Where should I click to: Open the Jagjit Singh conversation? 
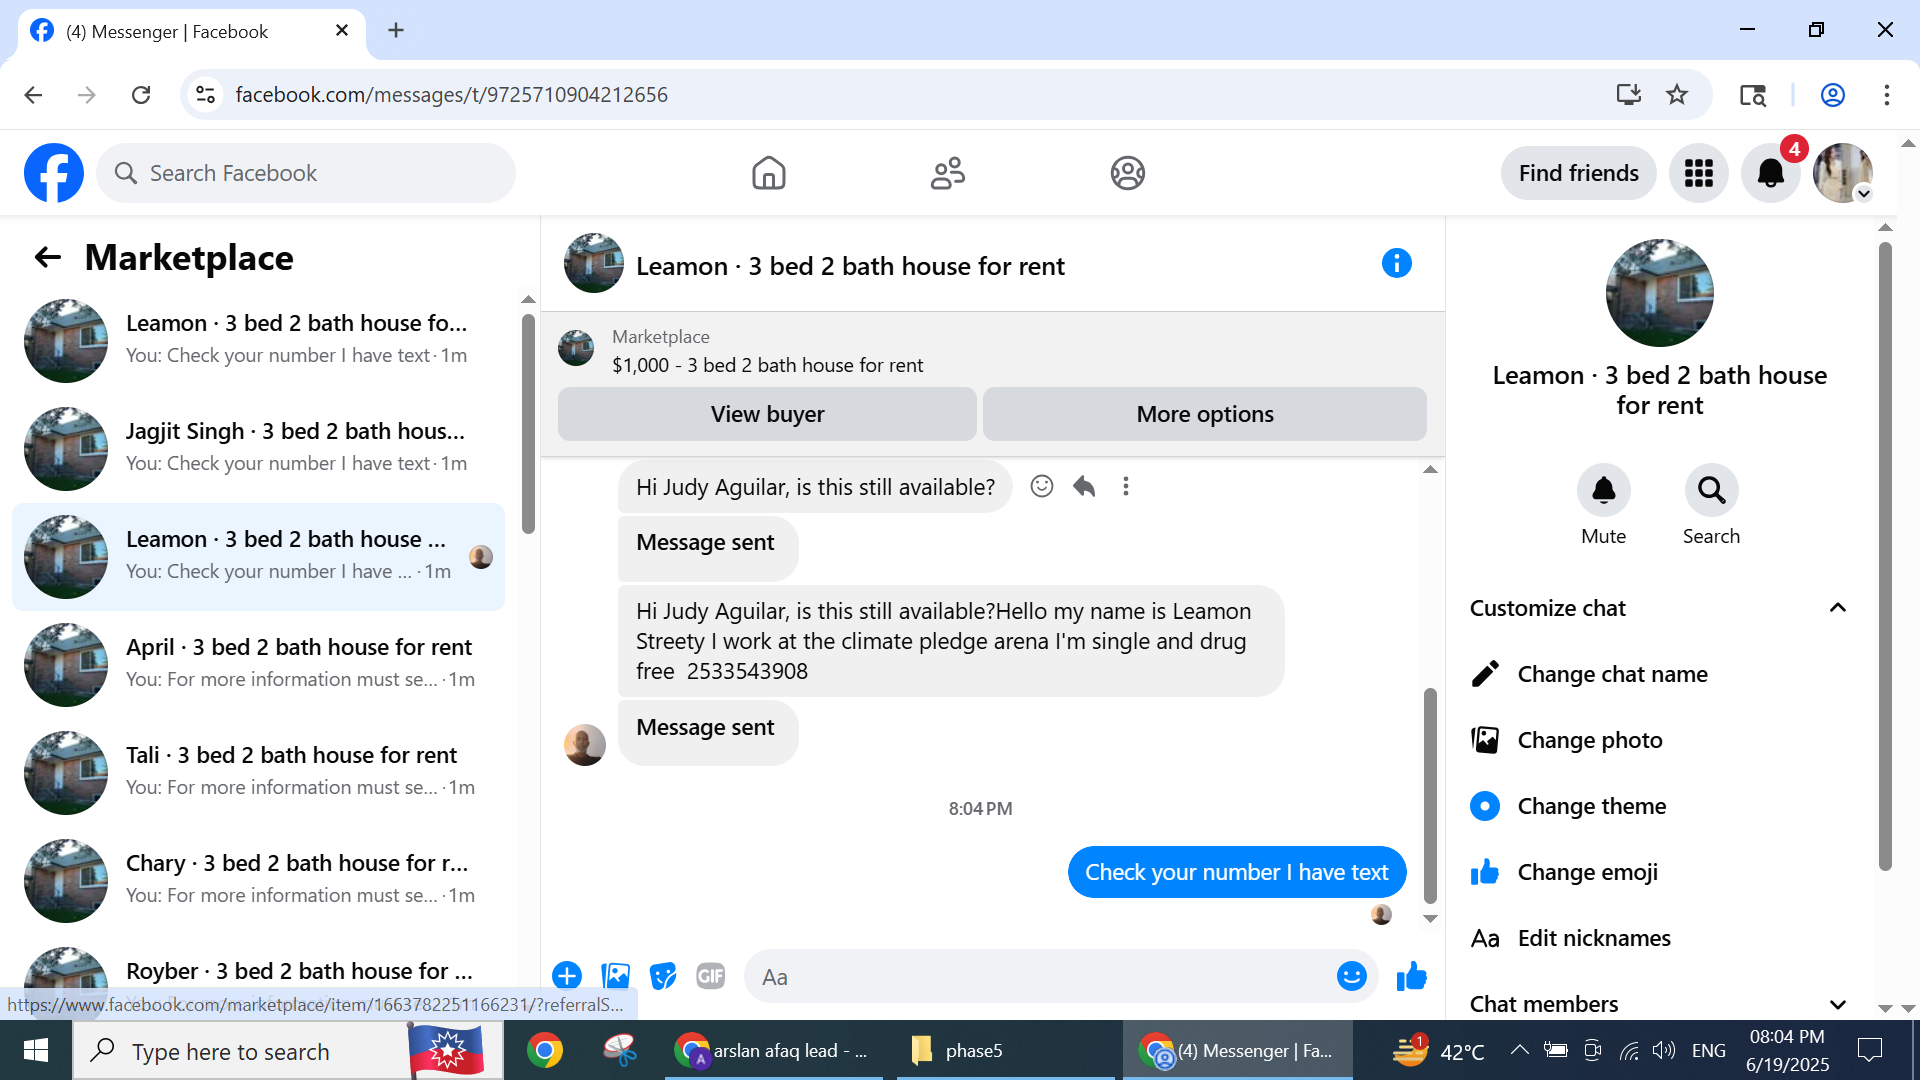tap(258, 449)
